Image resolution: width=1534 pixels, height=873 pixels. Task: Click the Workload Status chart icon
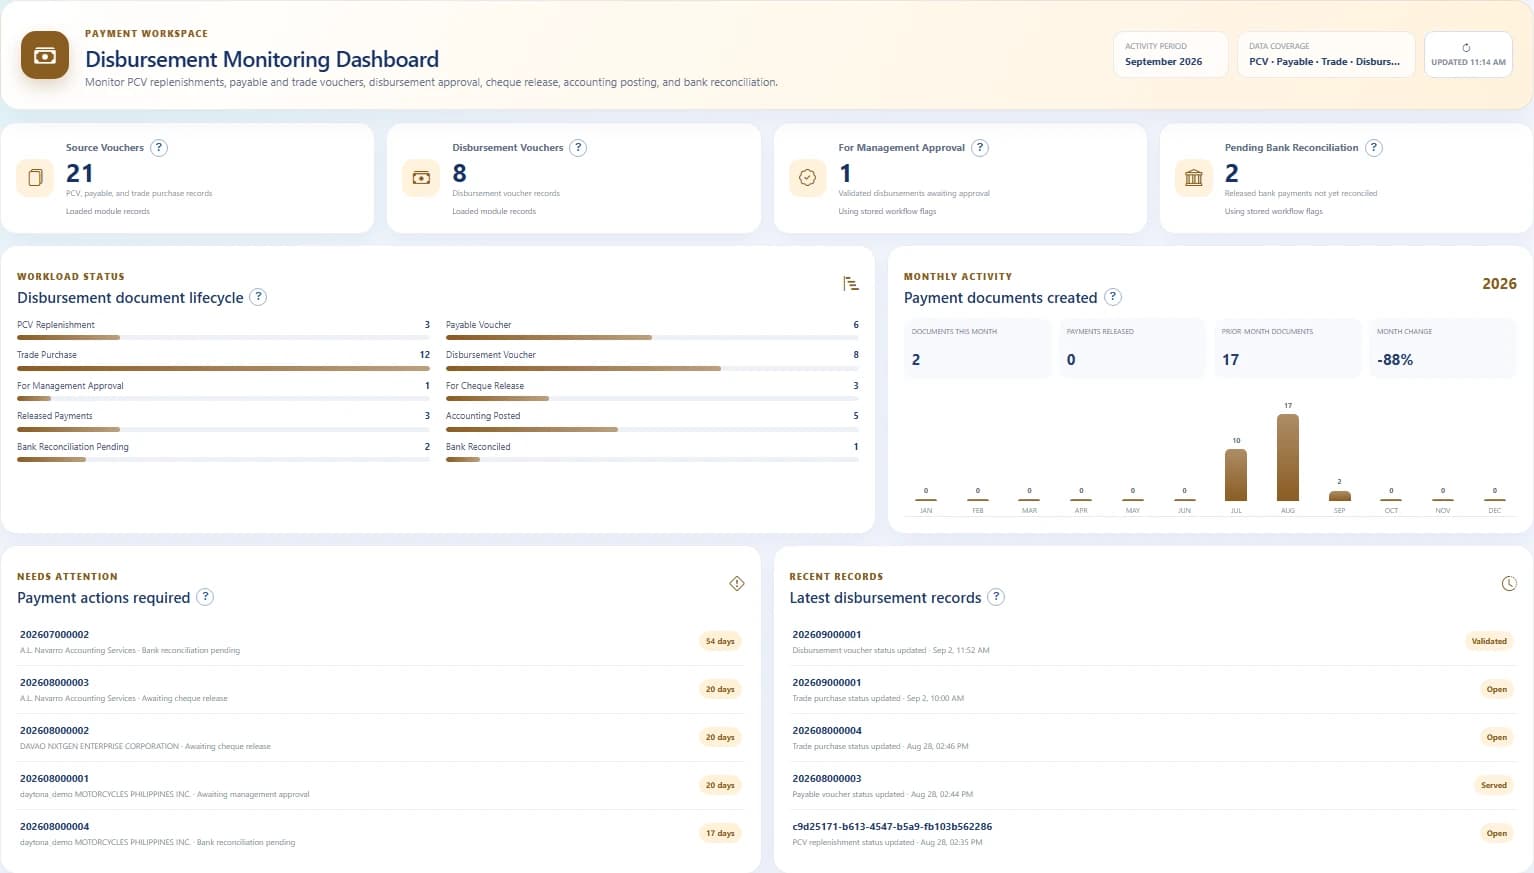(x=851, y=284)
